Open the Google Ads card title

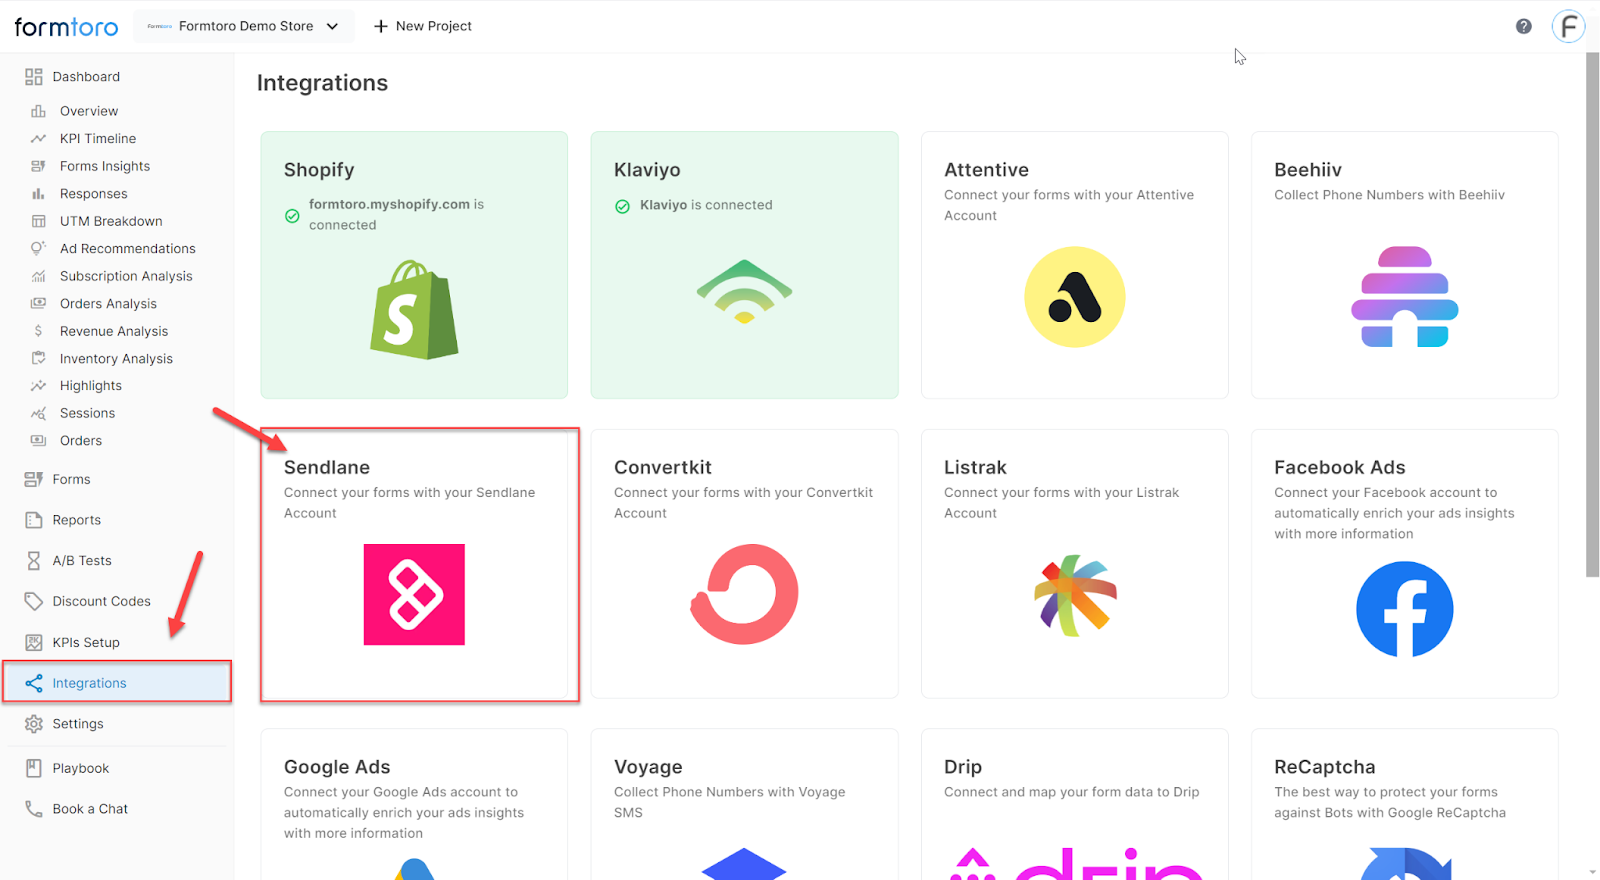click(x=337, y=767)
